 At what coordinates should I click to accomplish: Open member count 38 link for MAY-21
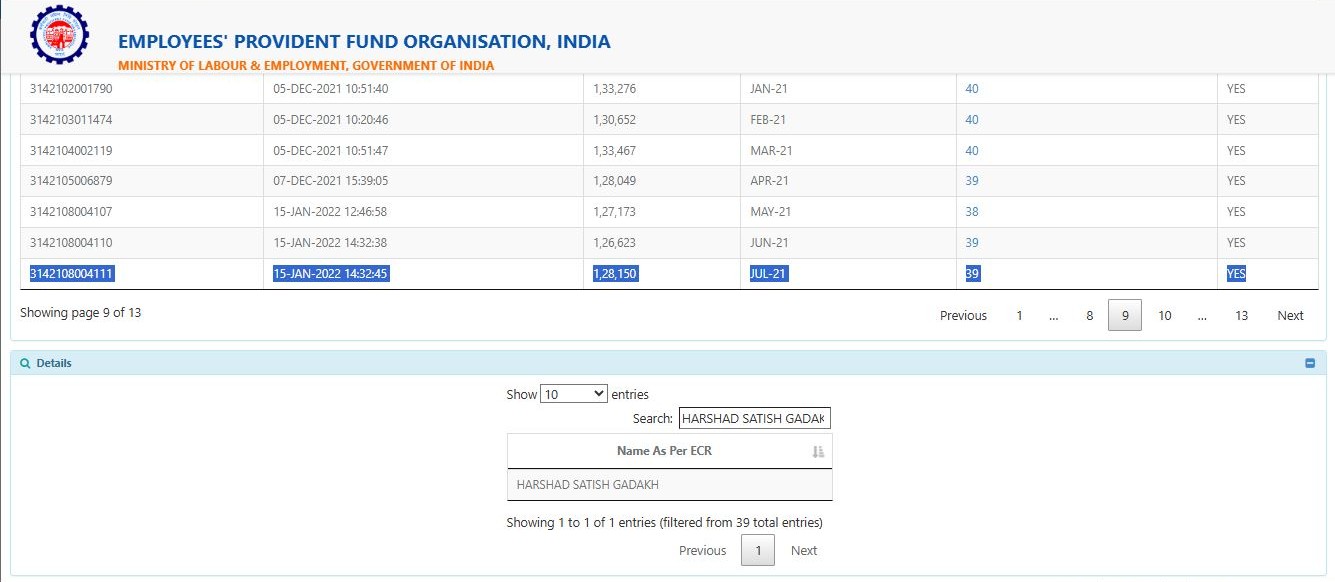coord(971,212)
